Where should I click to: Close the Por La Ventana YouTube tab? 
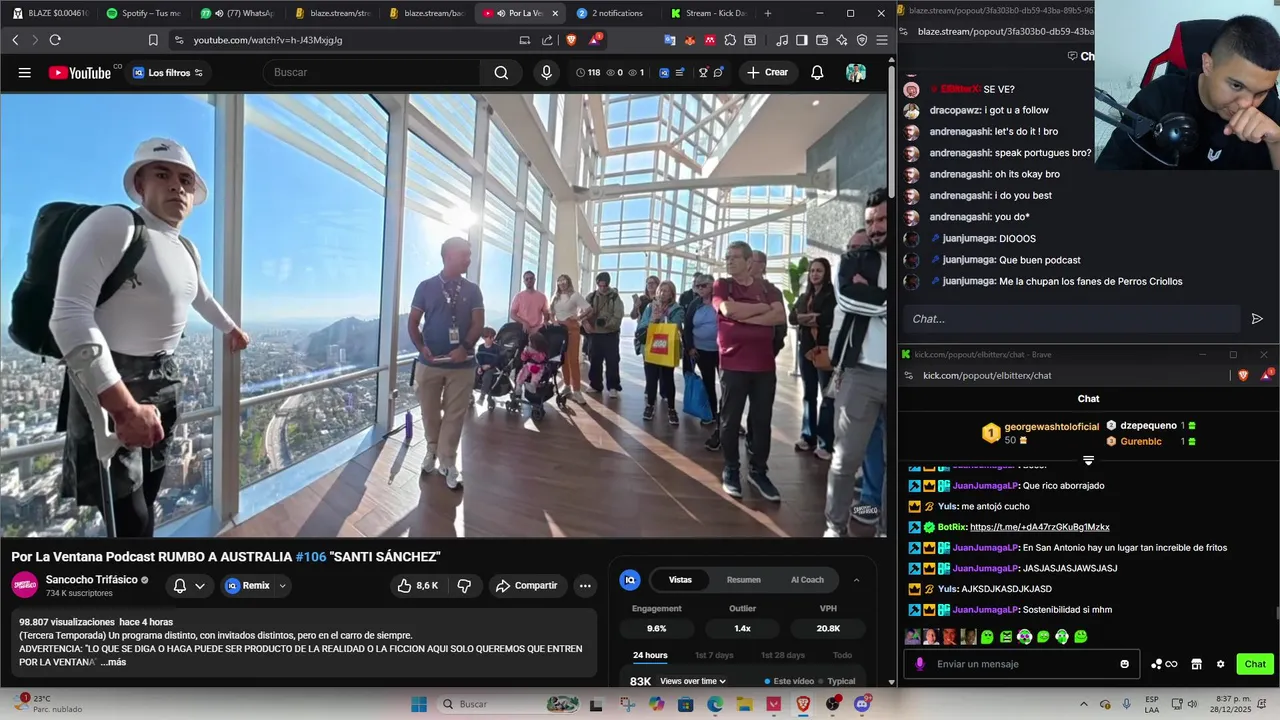555,13
